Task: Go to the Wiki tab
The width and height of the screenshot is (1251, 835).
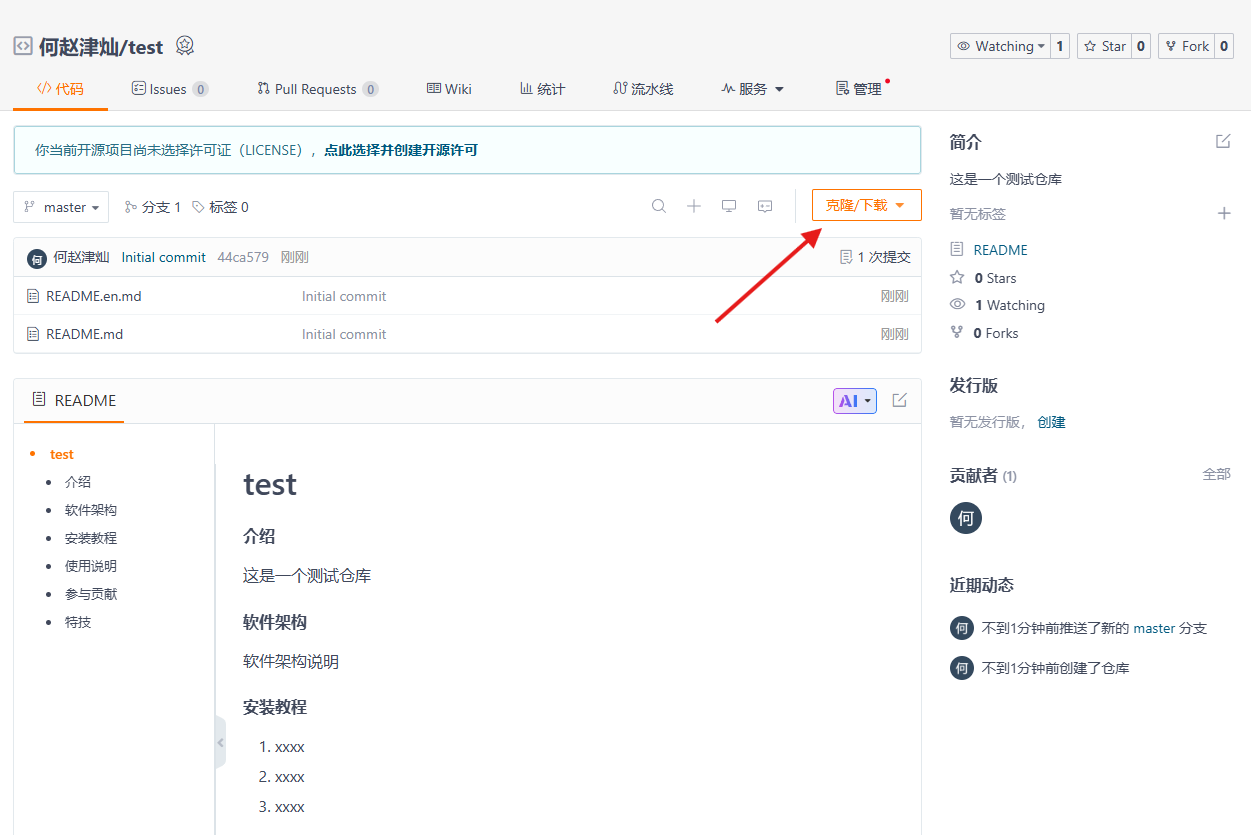Action: pyautogui.click(x=449, y=89)
